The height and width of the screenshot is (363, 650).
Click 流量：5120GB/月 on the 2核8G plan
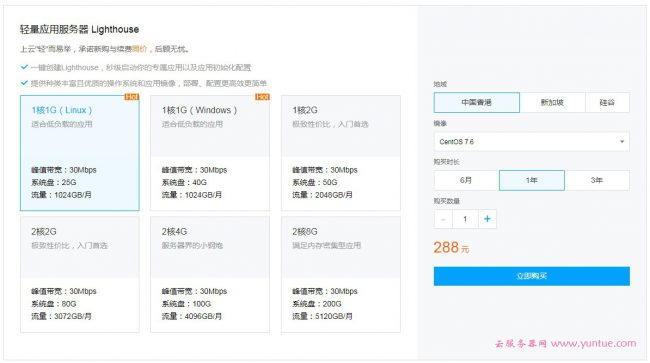(323, 316)
